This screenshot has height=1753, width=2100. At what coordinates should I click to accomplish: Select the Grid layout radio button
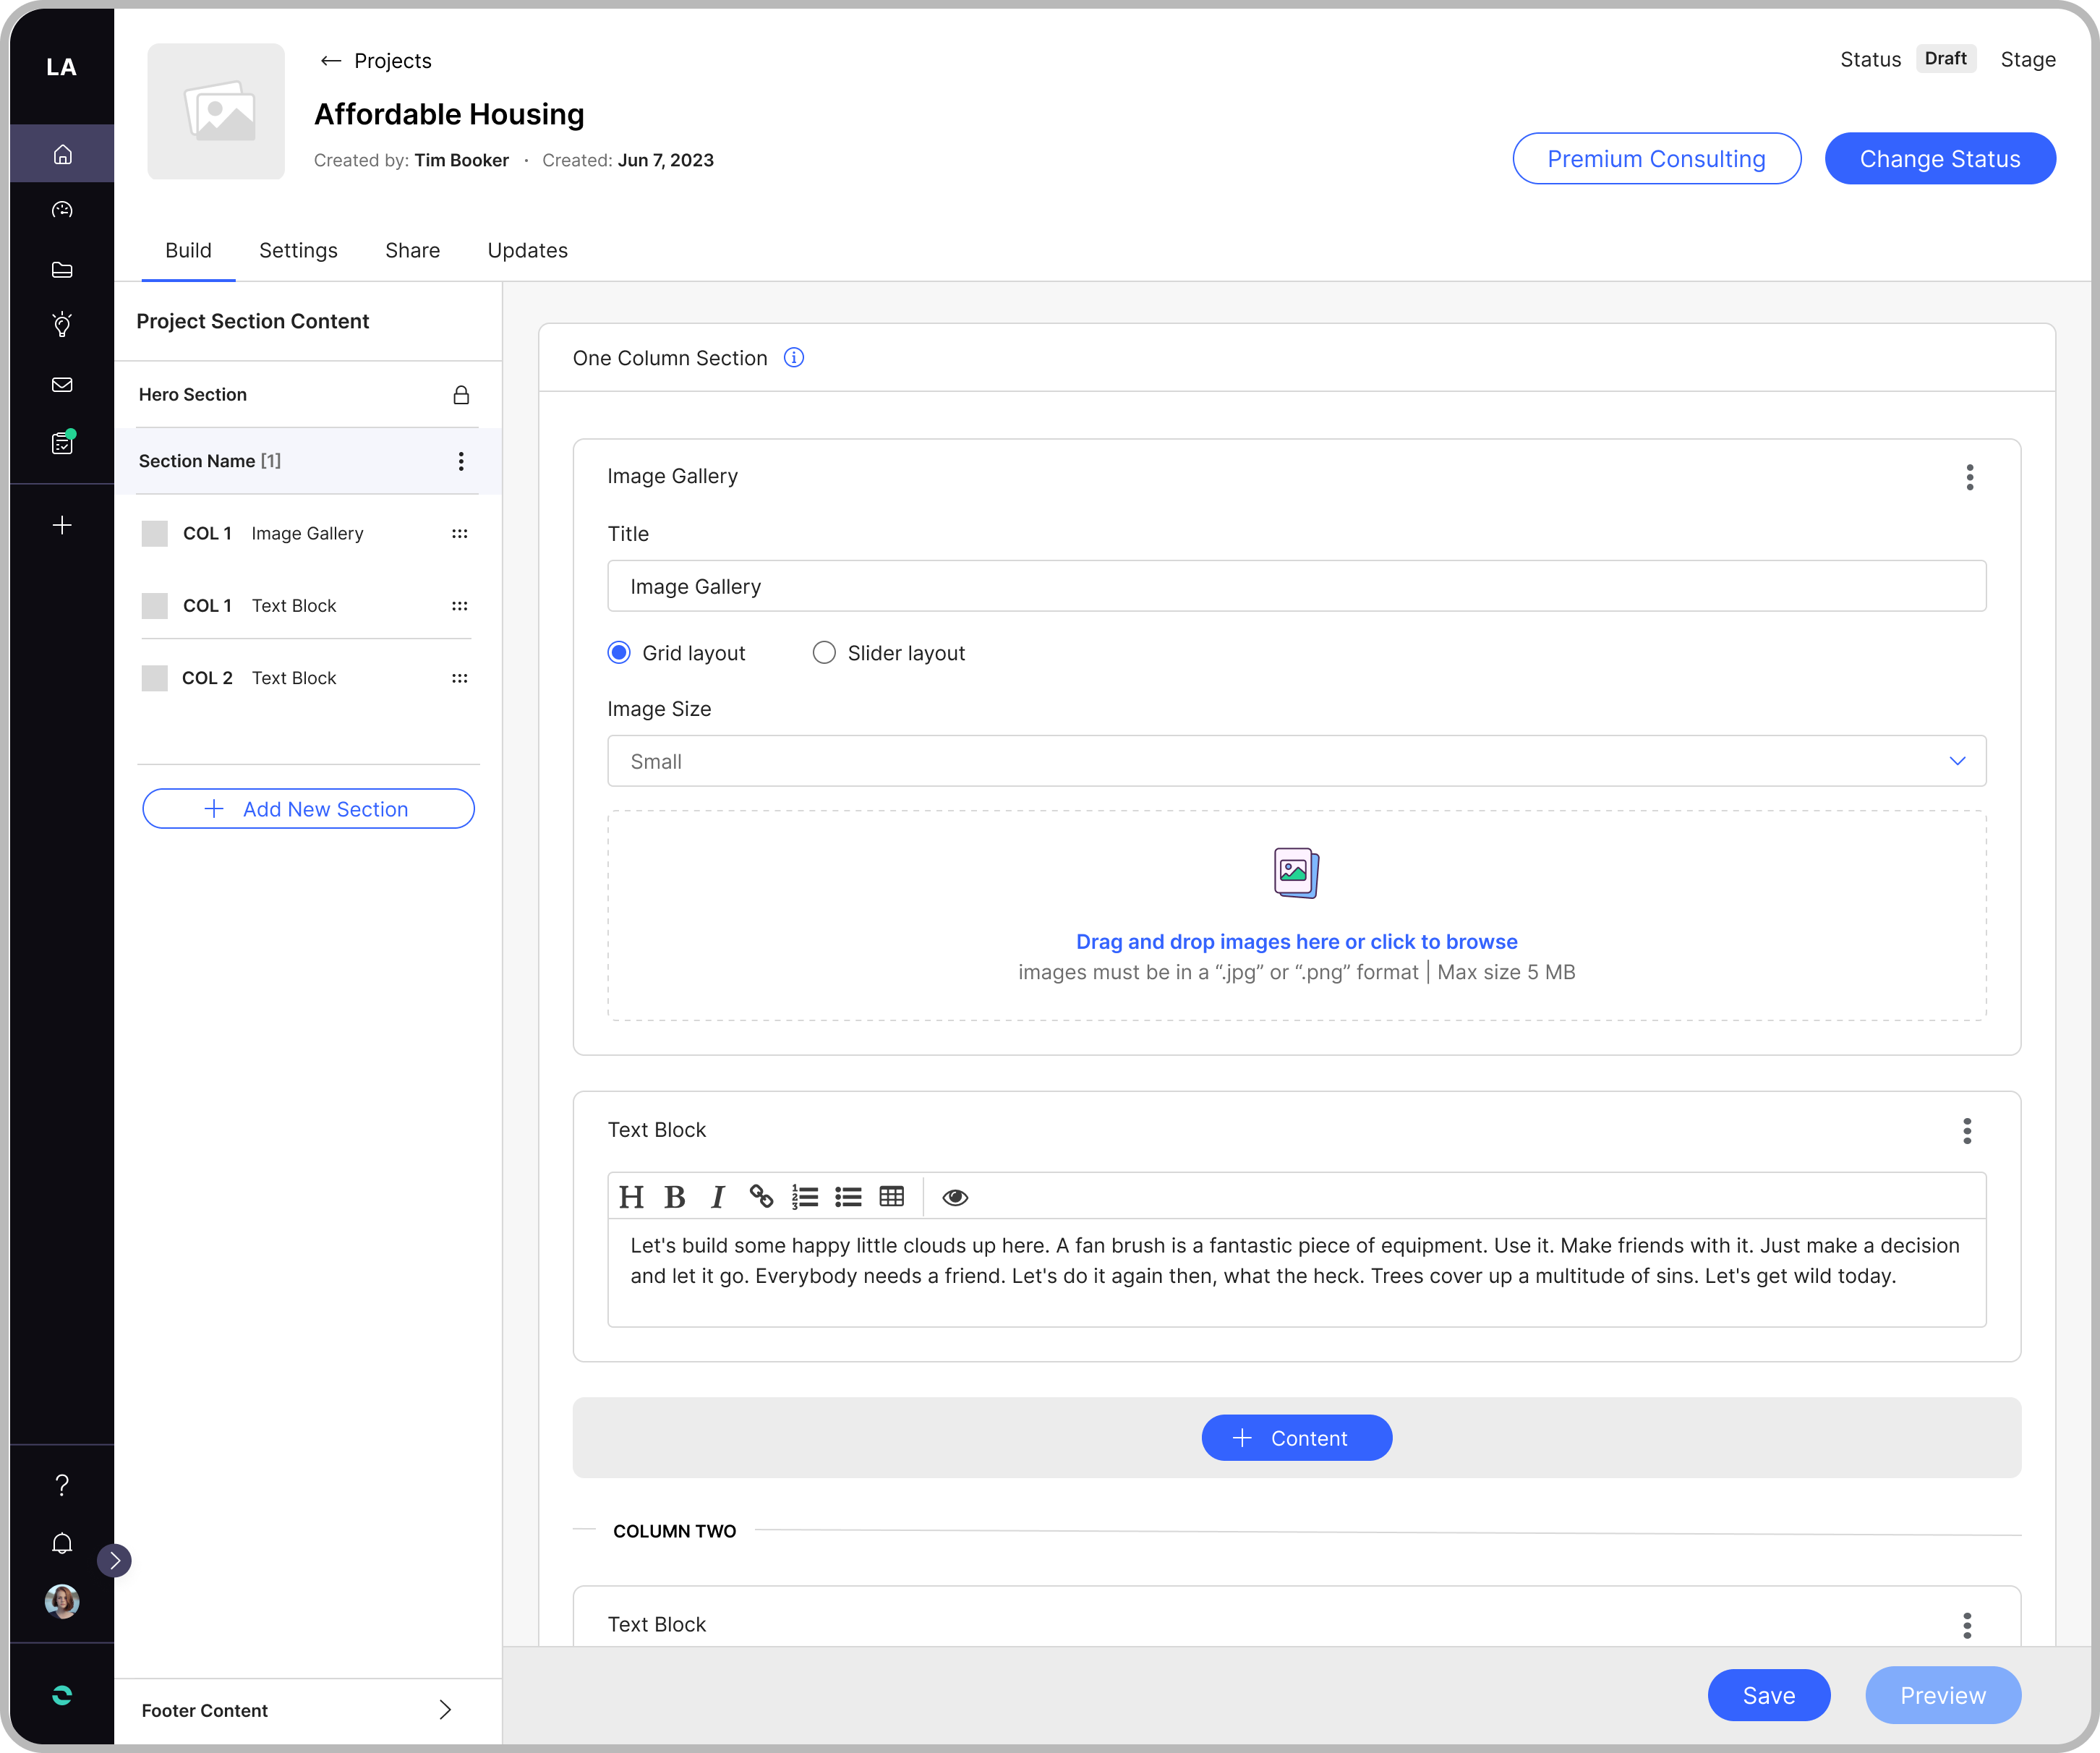[x=619, y=653]
